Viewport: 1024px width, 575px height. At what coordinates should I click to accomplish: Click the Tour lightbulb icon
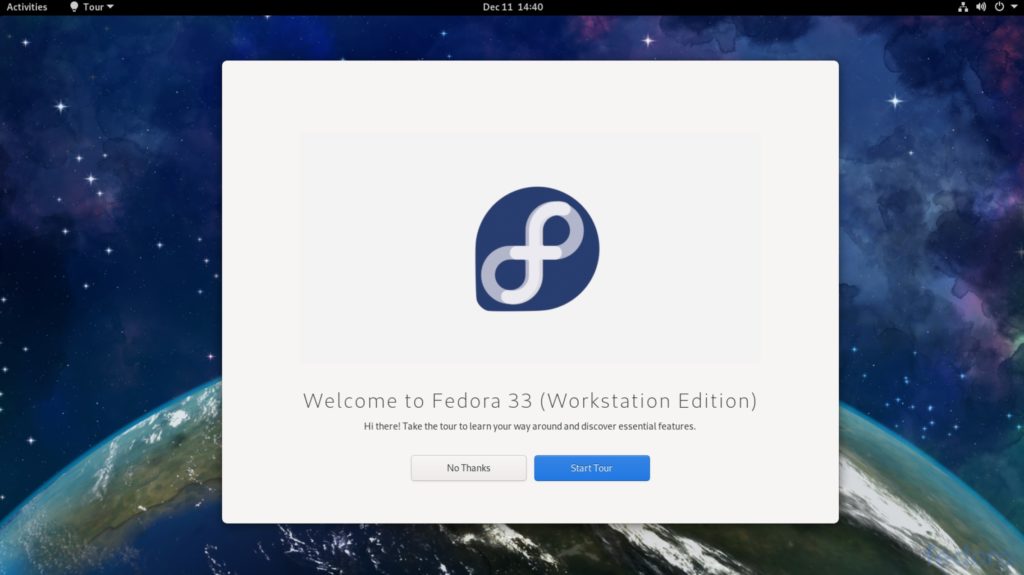coord(74,7)
